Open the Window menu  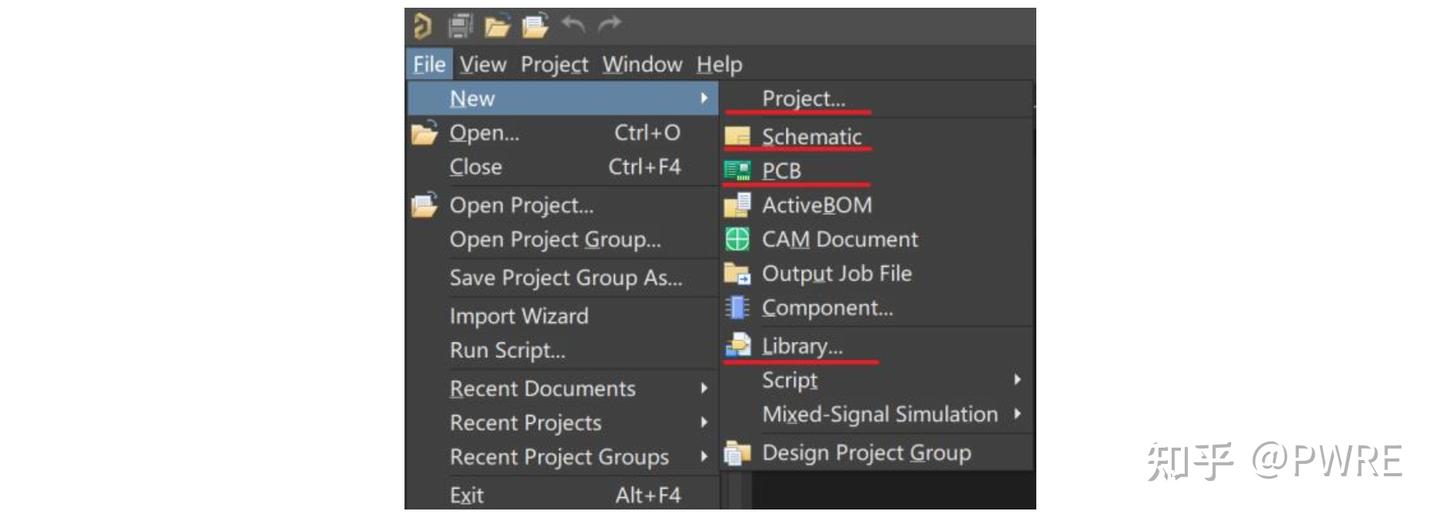[x=642, y=64]
